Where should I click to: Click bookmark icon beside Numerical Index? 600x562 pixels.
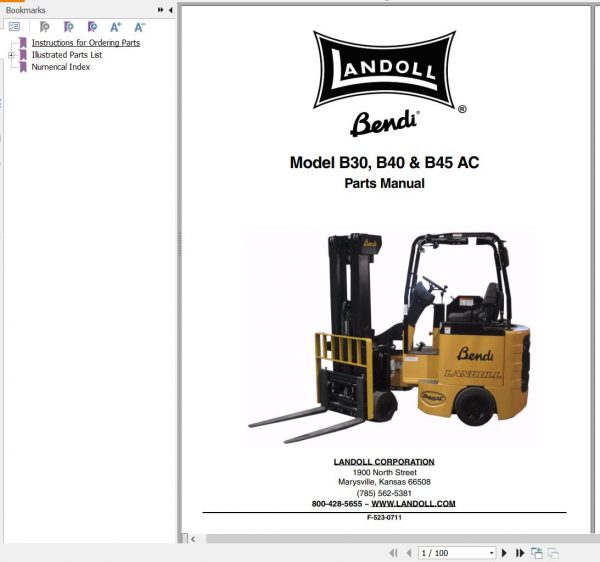click(x=23, y=67)
